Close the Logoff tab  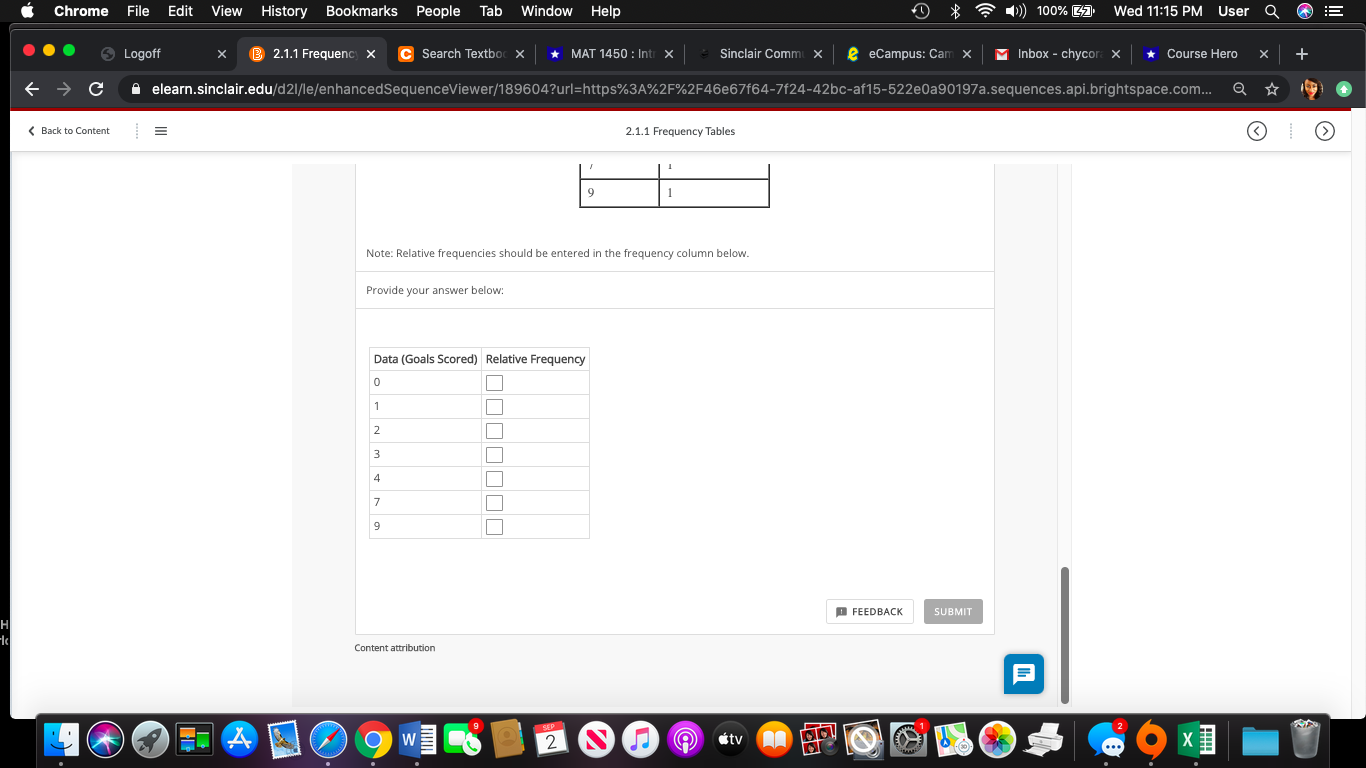[221, 54]
